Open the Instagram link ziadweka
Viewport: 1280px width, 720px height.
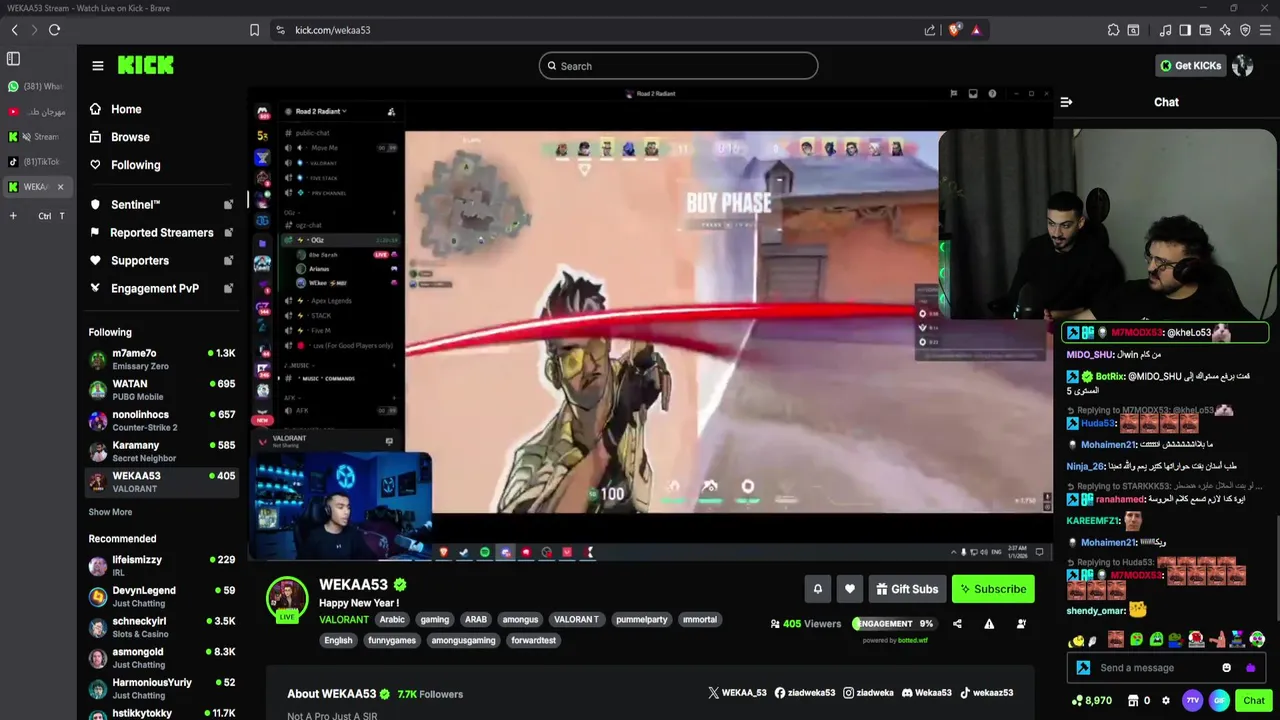click(868, 693)
